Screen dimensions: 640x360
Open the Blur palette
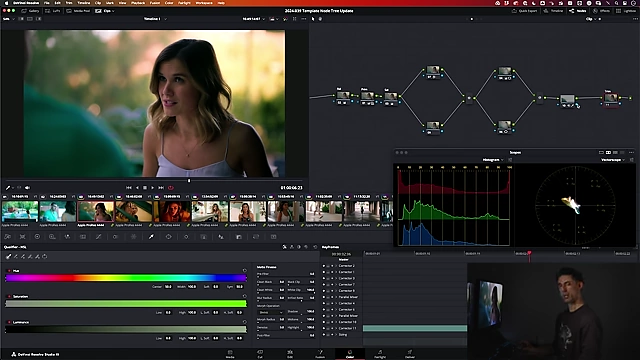(221, 237)
